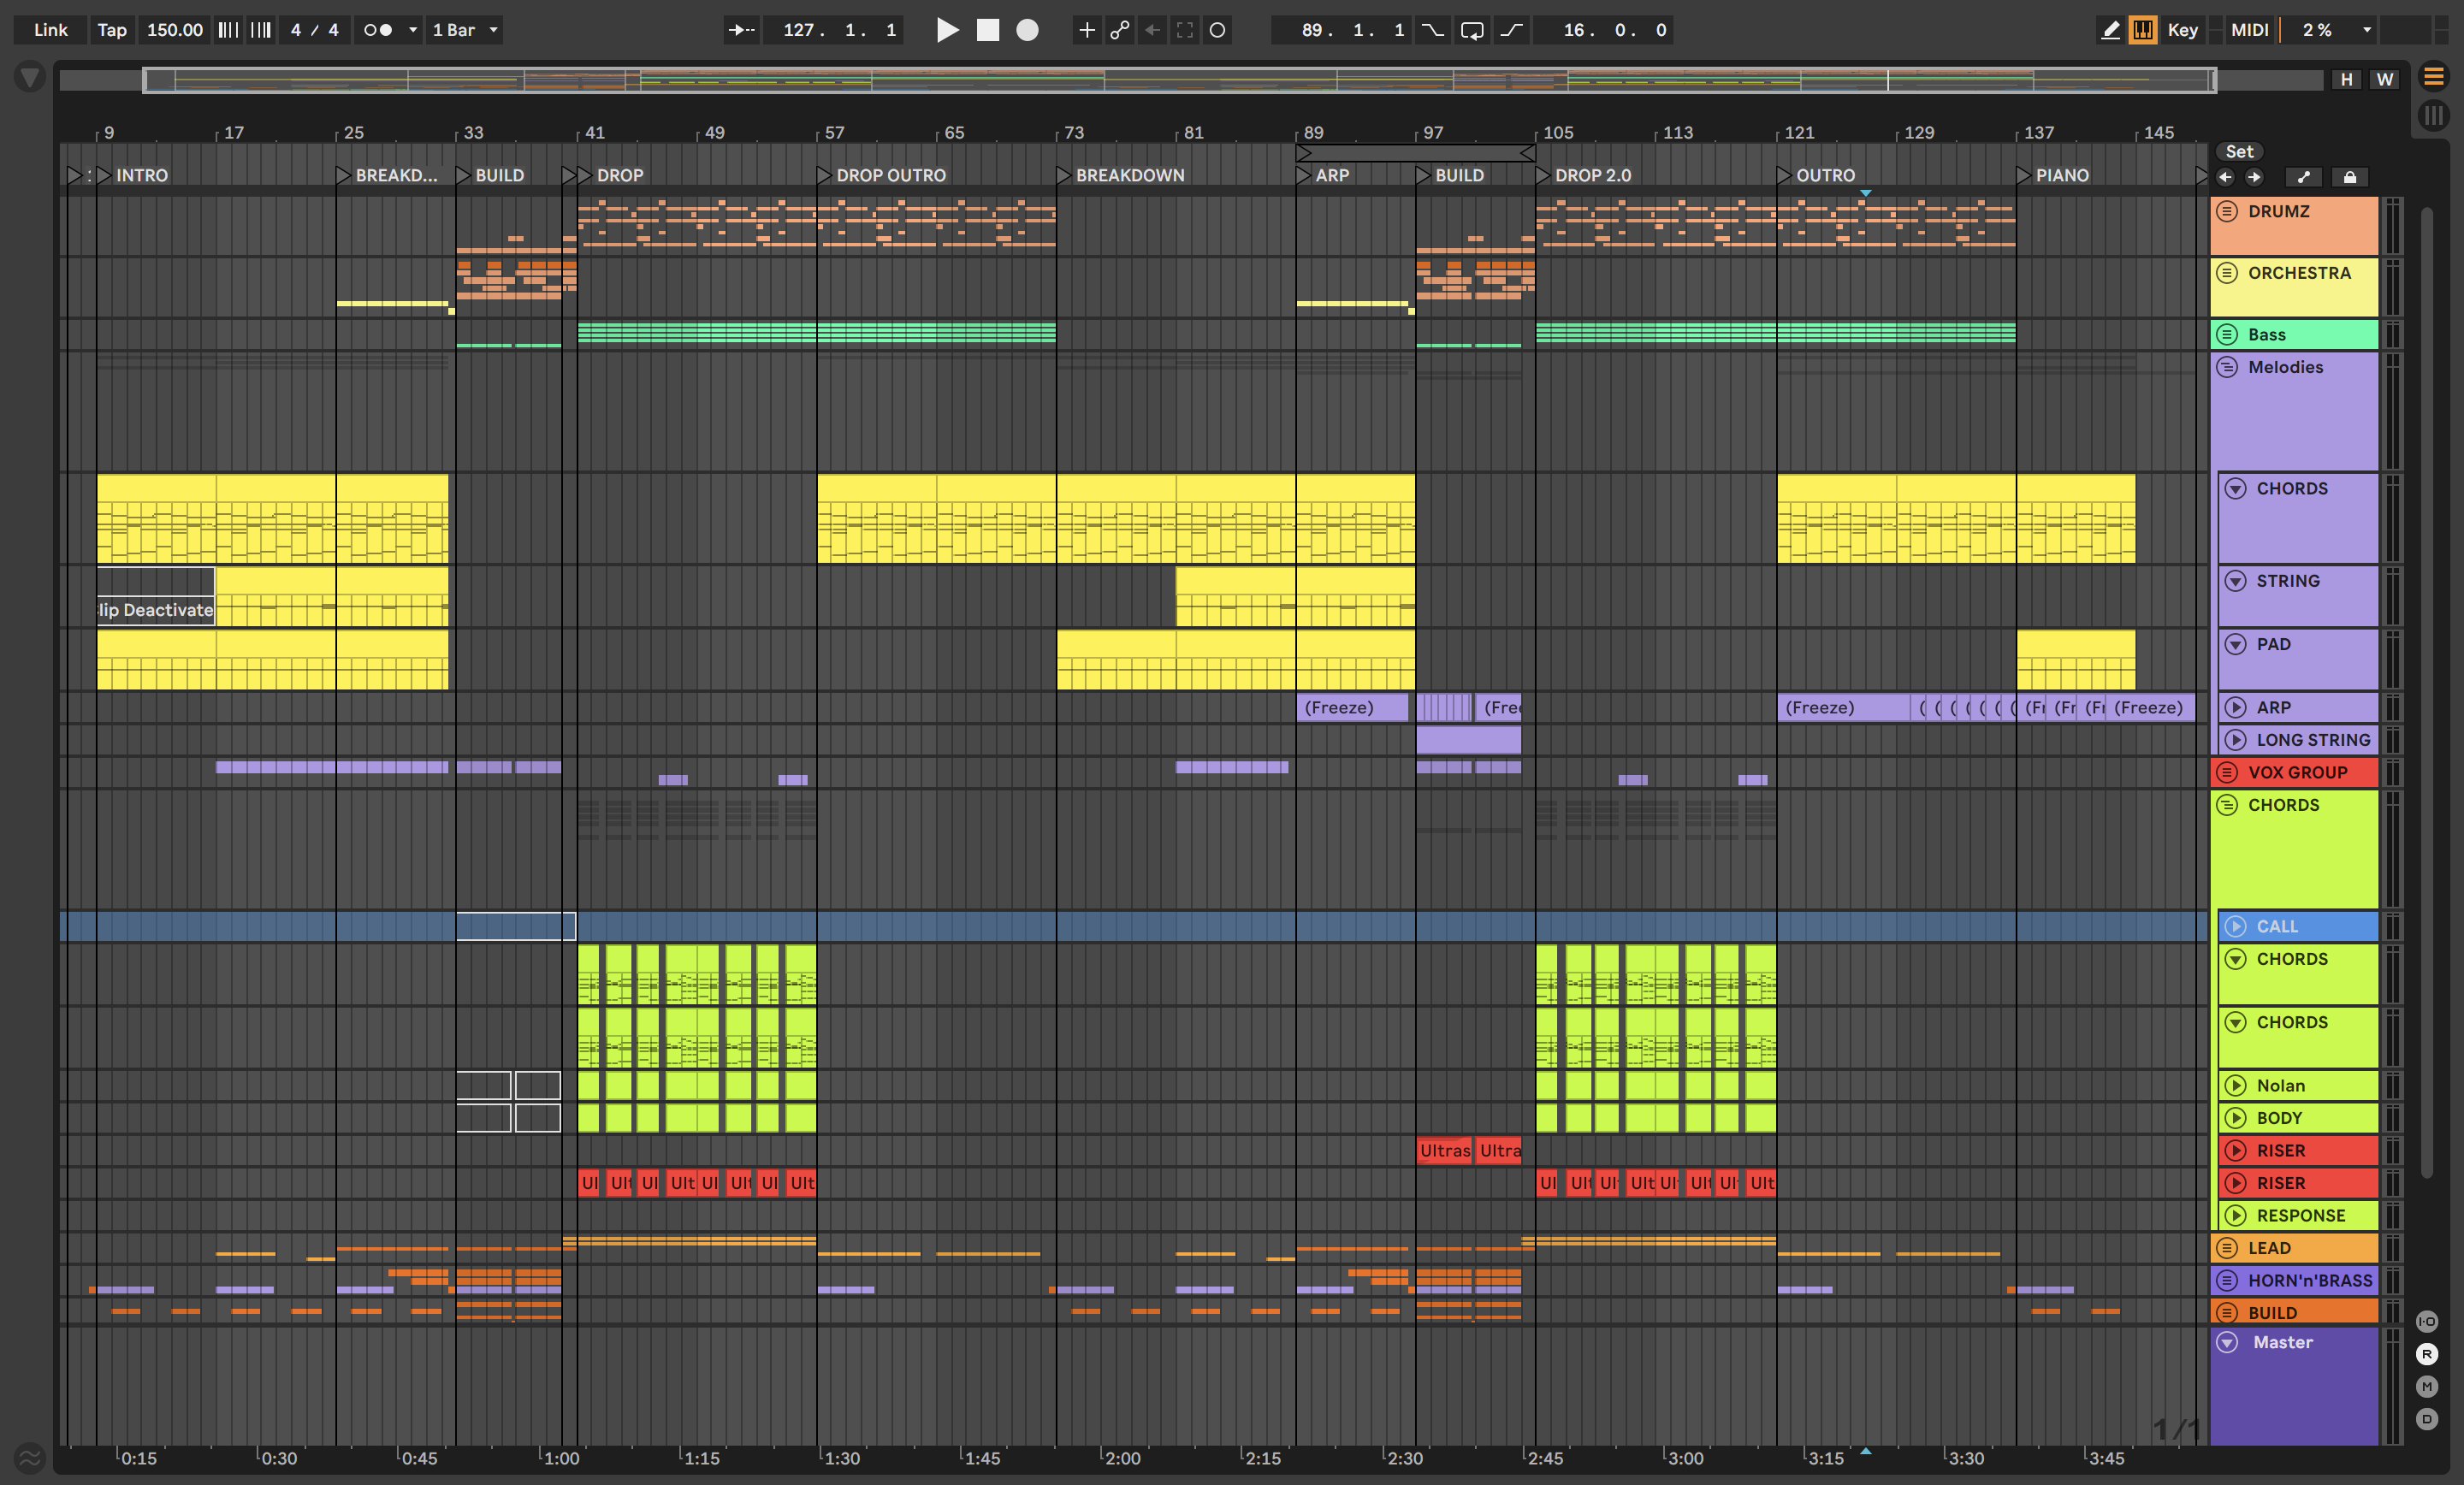Click the H optimize height button

pyautogui.click(x=2346, y=80)
